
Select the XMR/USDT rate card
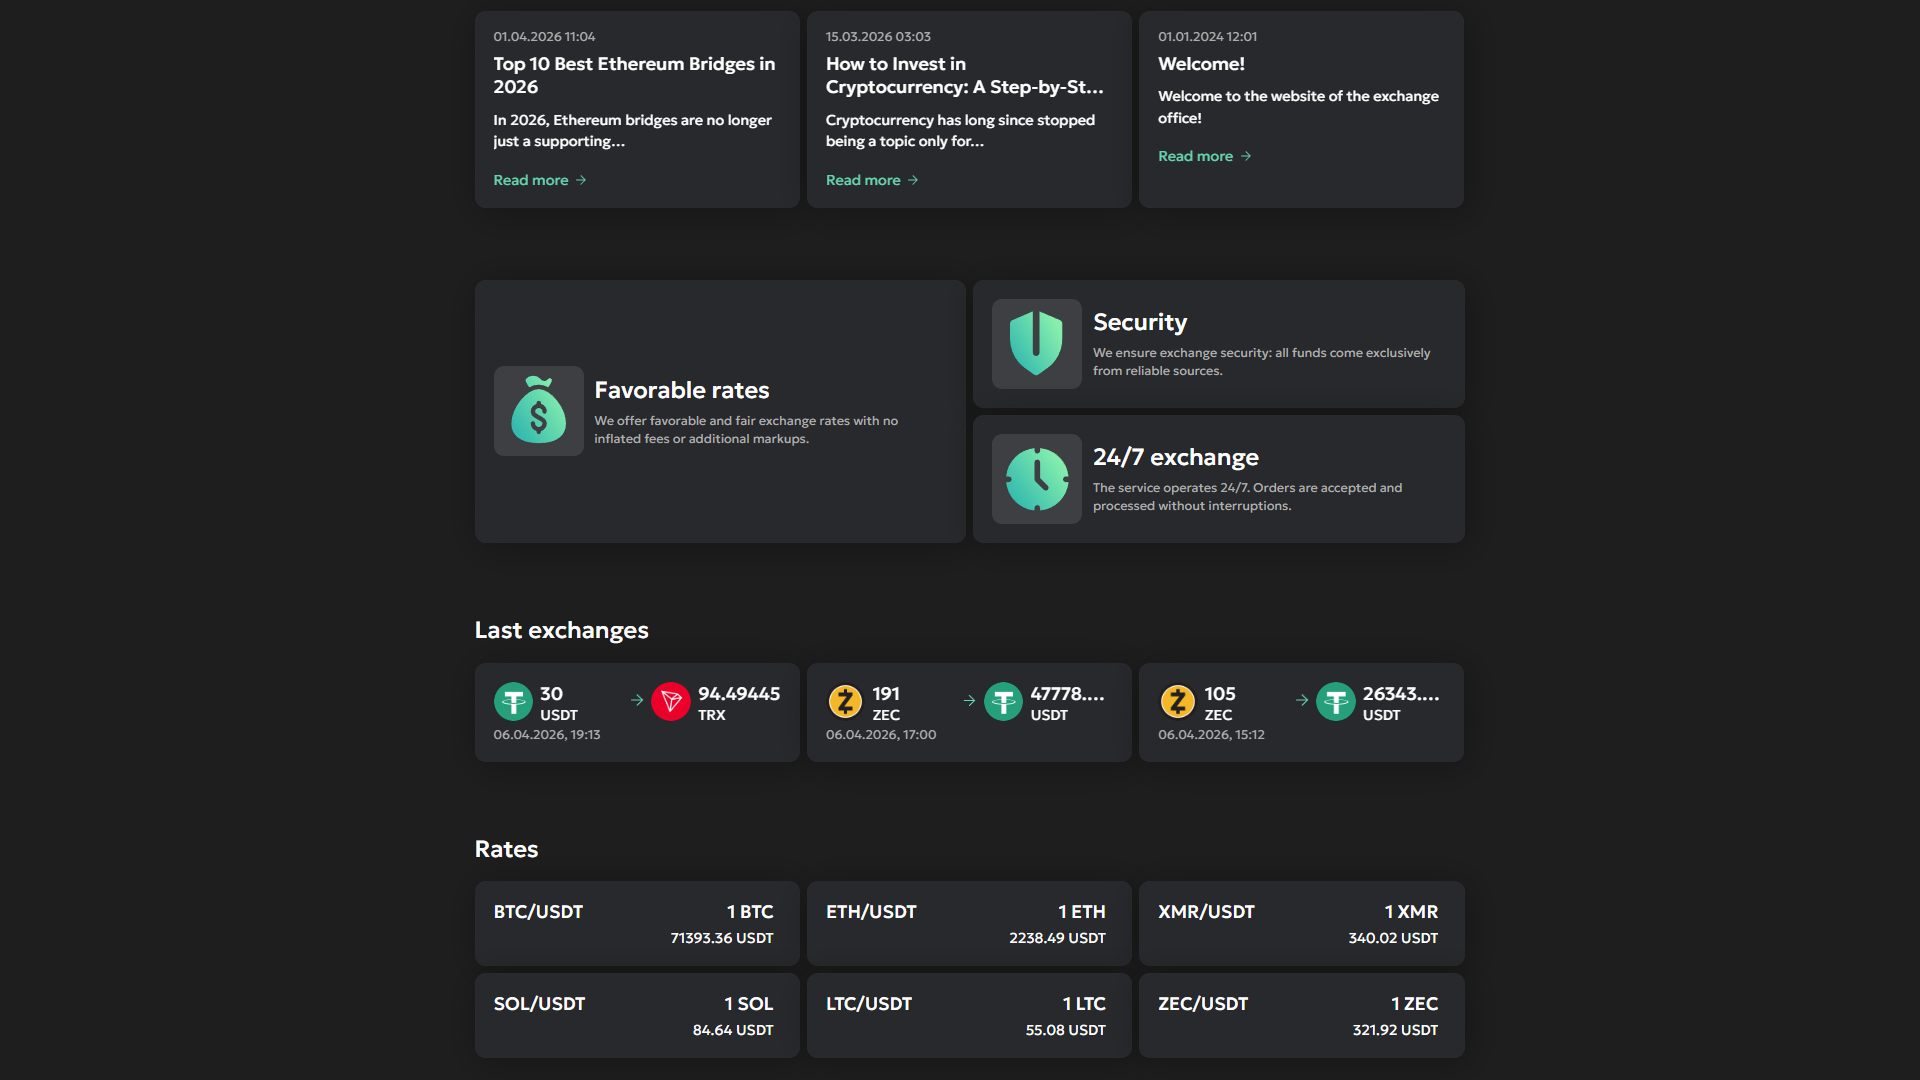[x=1300, y=923]
